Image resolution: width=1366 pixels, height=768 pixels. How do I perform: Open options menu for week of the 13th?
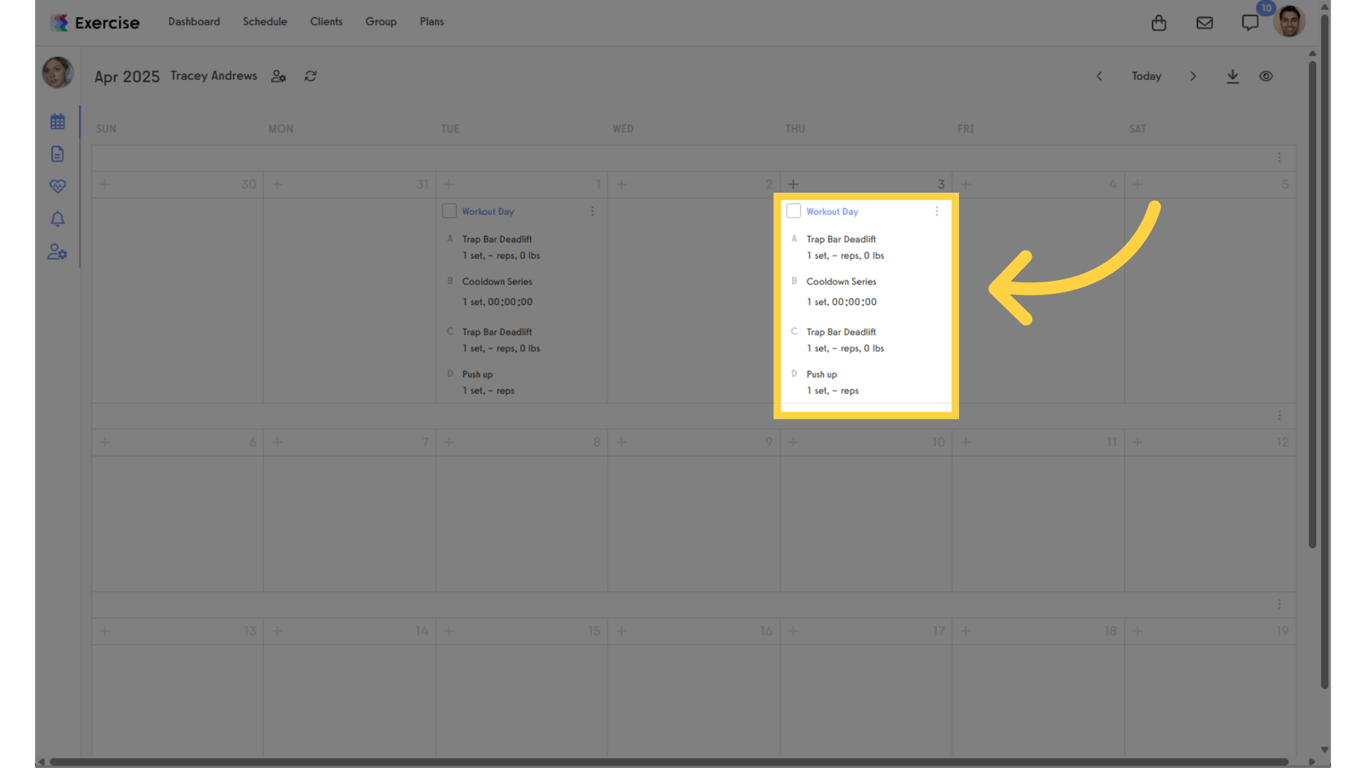(1279, 604)
